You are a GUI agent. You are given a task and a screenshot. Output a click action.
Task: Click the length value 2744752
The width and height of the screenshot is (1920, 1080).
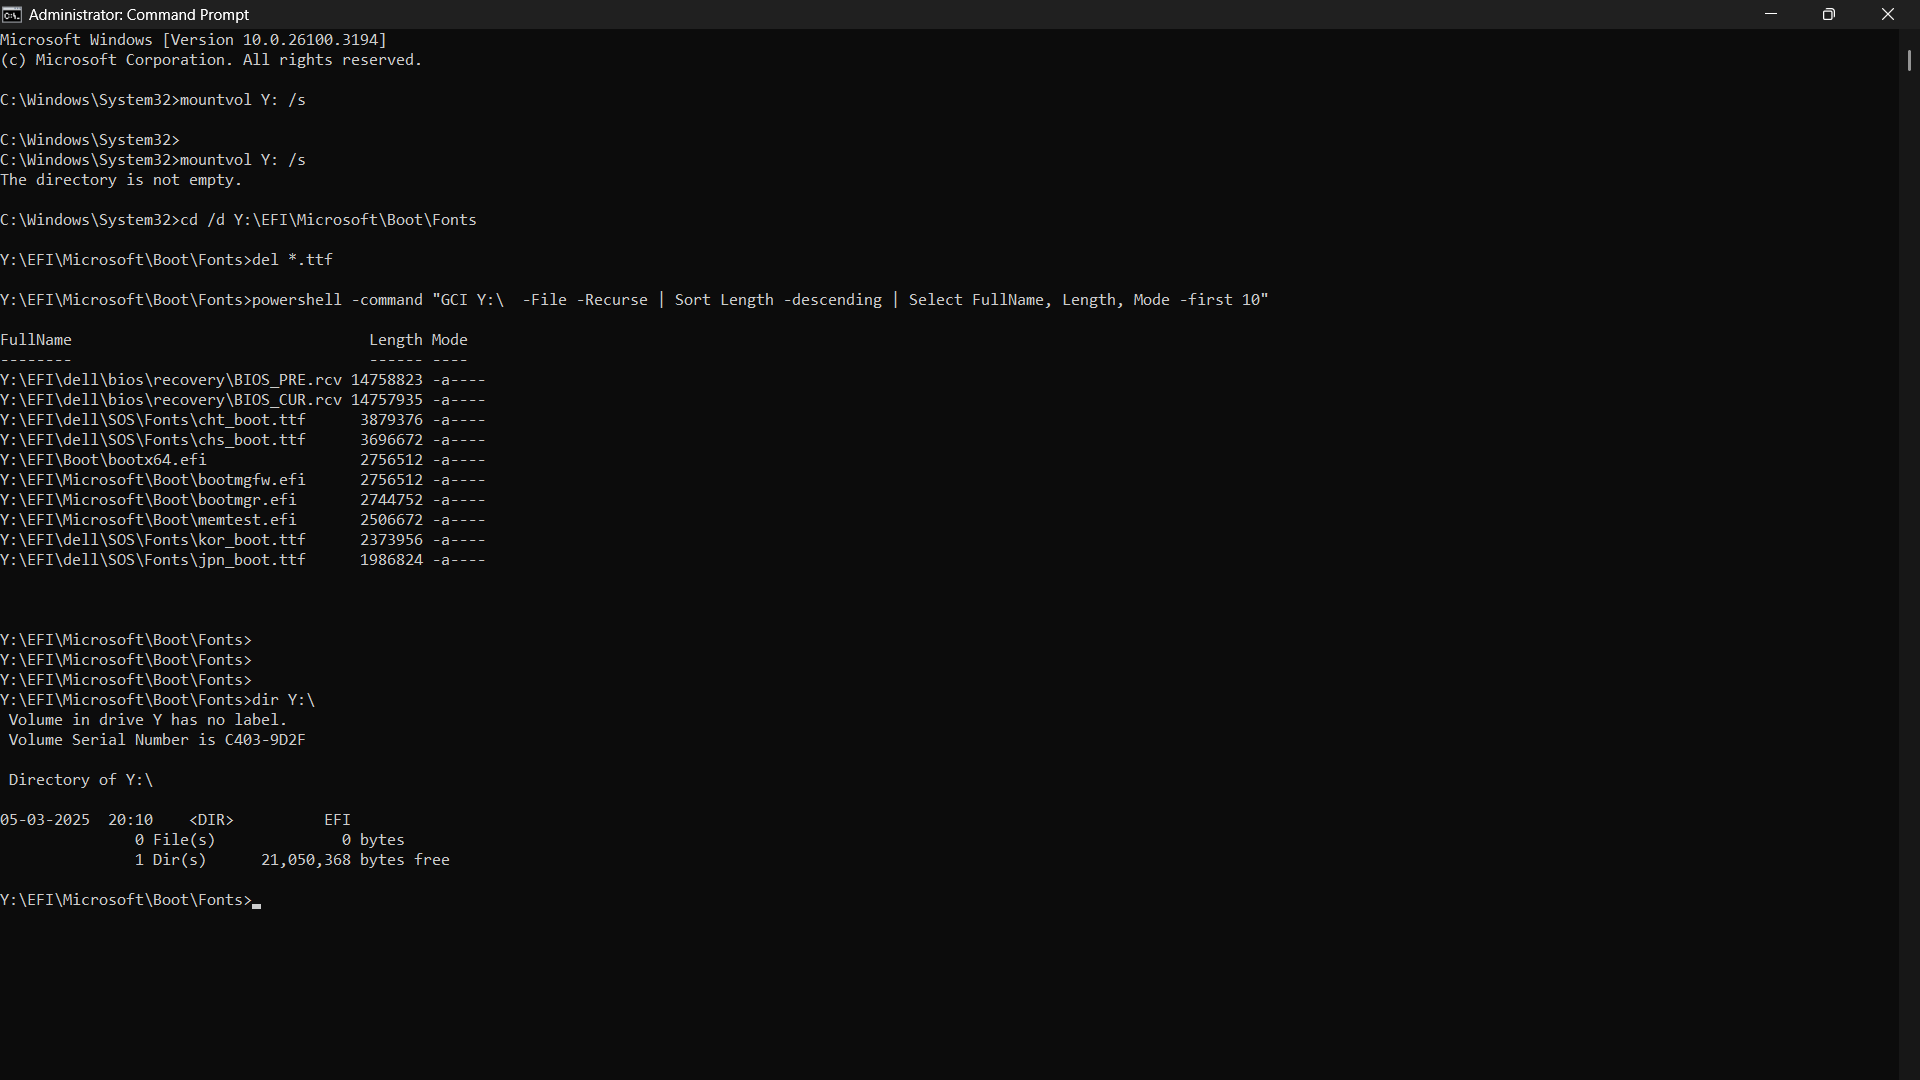coord(391,500)
